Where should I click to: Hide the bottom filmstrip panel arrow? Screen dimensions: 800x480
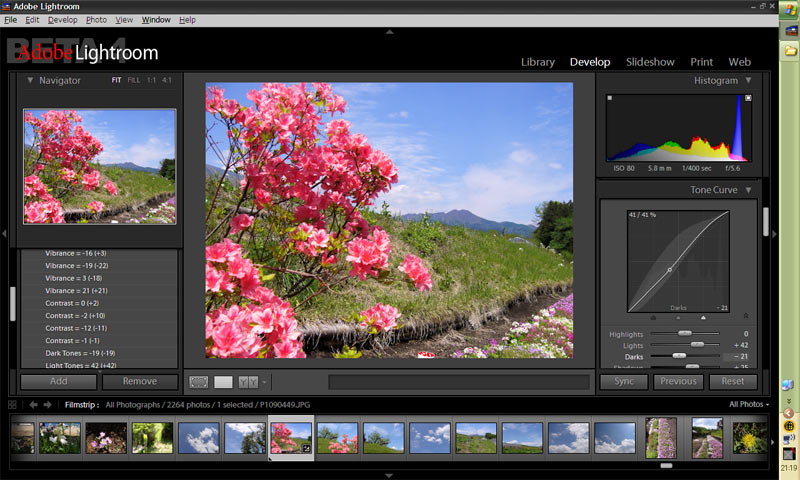(389, 475)
